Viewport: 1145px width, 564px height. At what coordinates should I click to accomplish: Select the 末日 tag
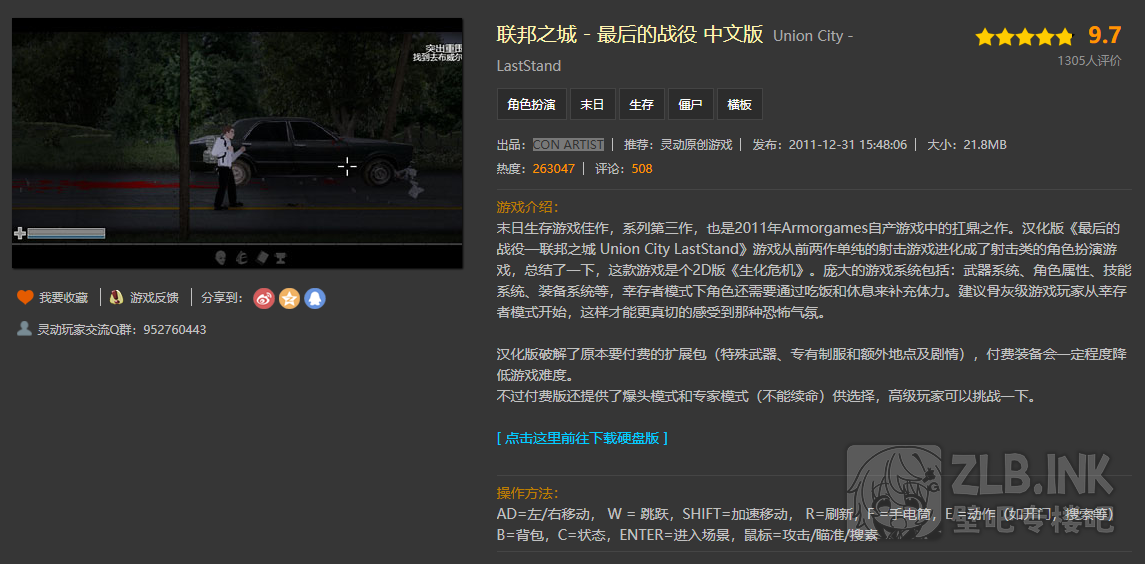[x=592, y=104]
